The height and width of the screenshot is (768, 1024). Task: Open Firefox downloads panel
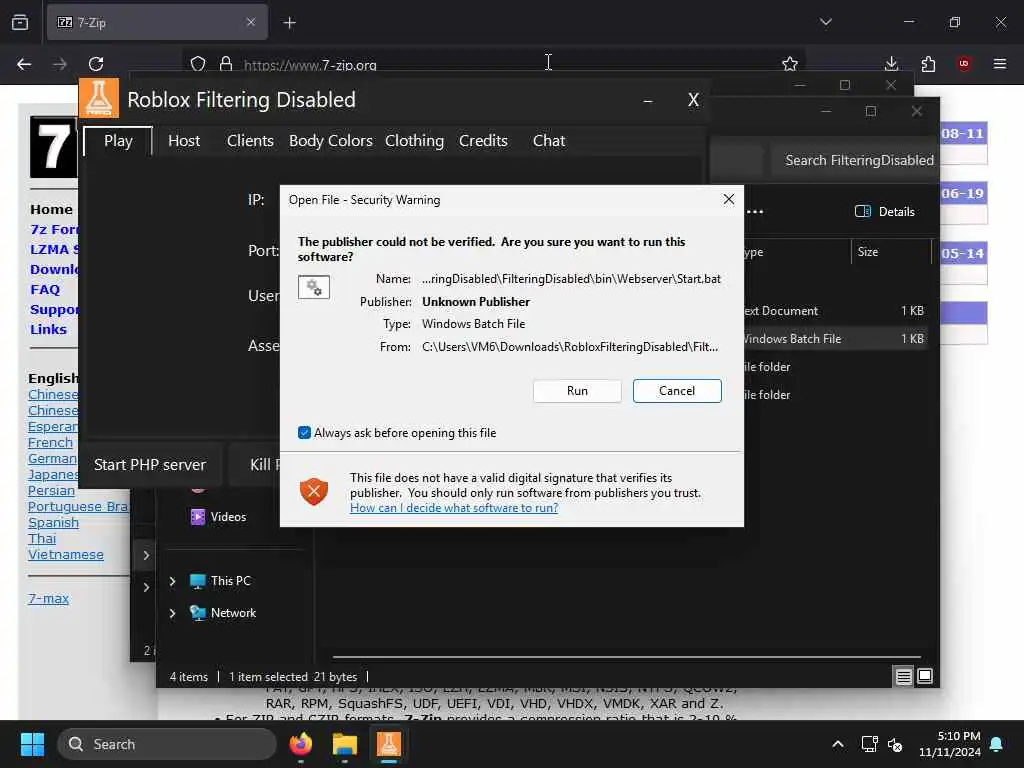891,64
